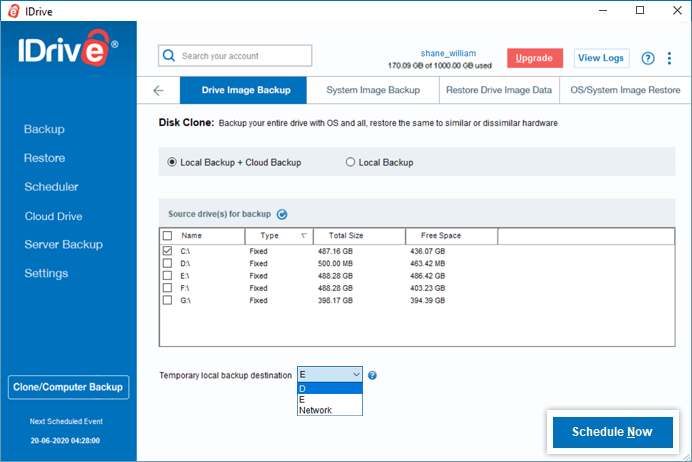The image size is (692, 462).
Task: Click the search magnifier icon
Action: pyautogui.click(x=169, y=56)
